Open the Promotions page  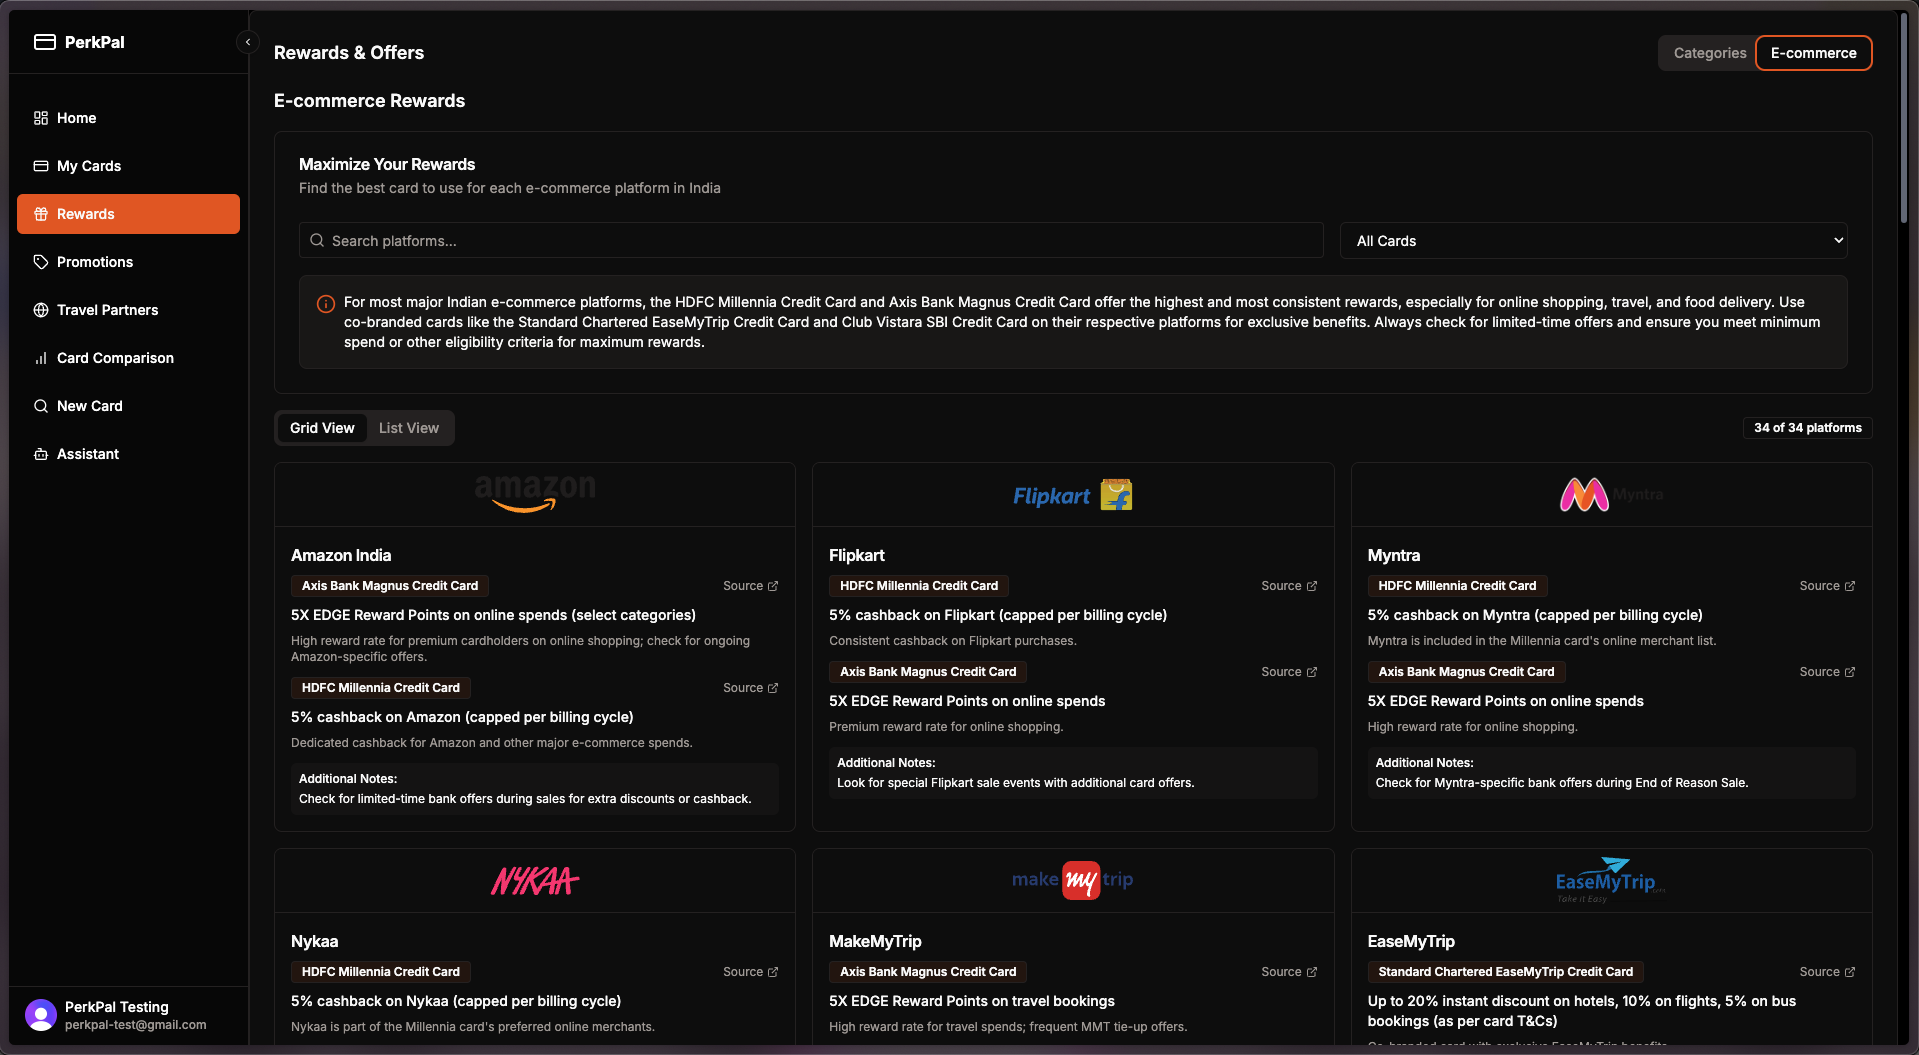point(128,262)
